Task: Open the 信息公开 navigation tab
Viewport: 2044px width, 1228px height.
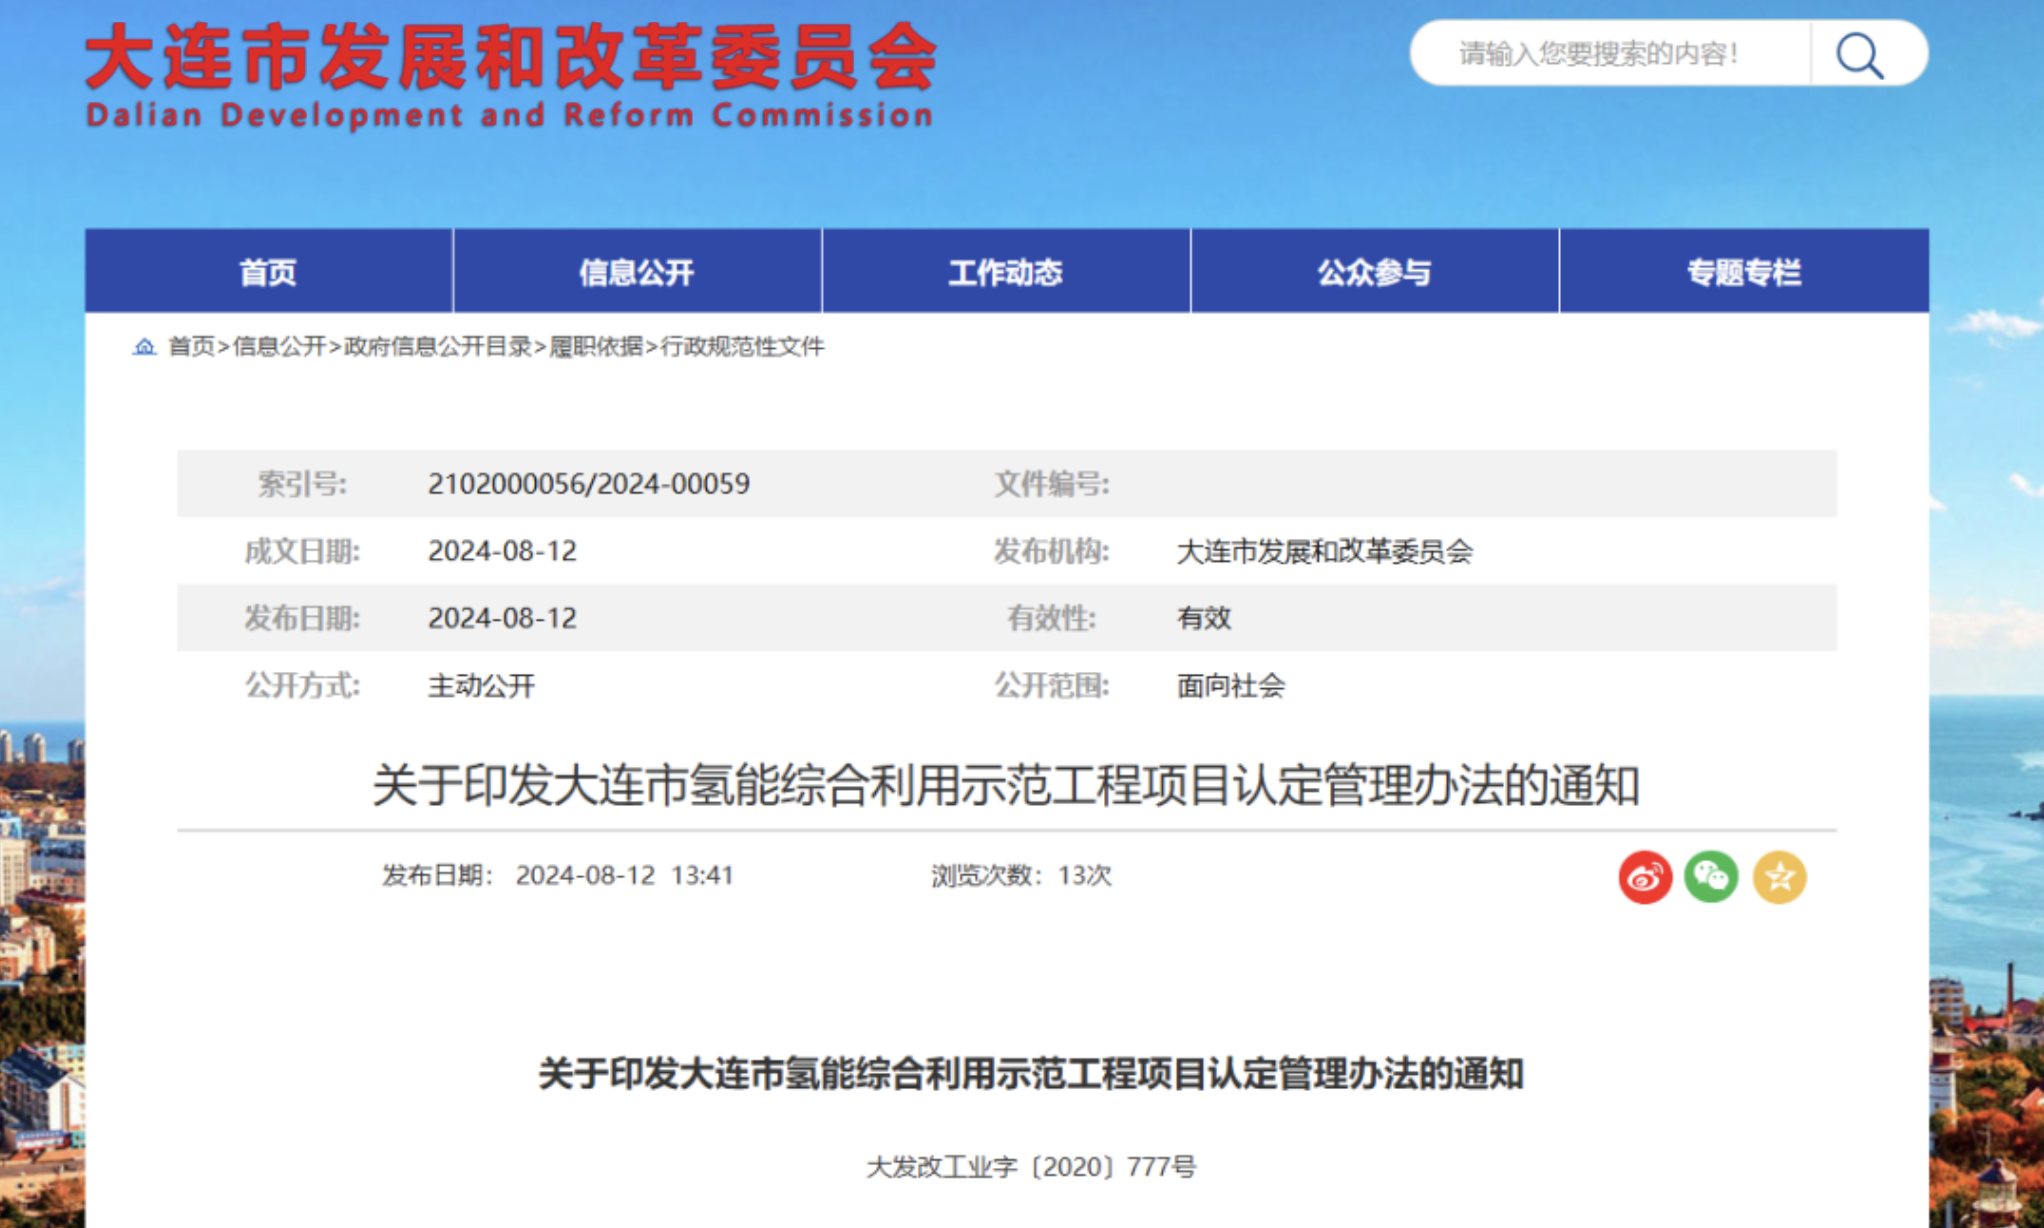Action: click(x=637, y=271)
